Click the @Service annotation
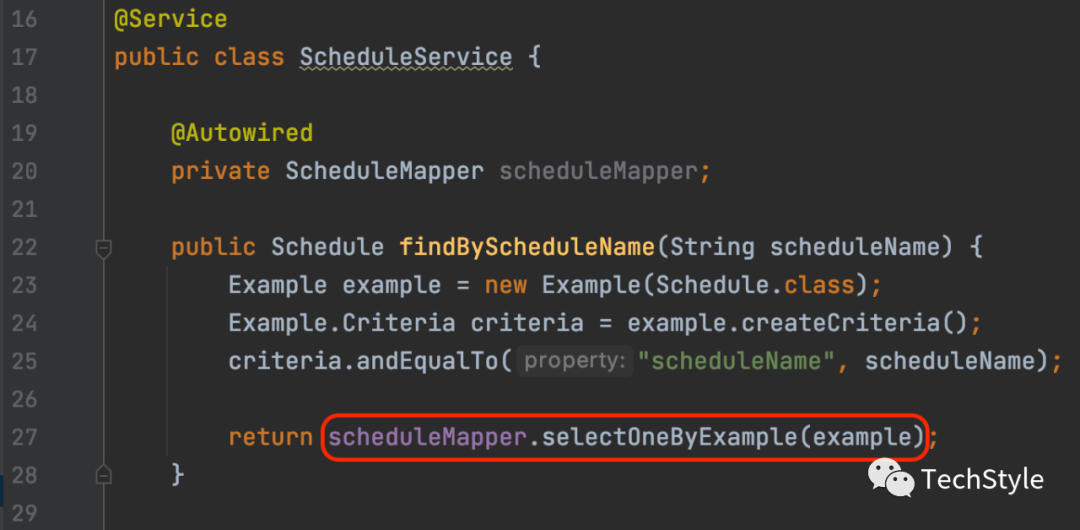 (x=170, y=19)
